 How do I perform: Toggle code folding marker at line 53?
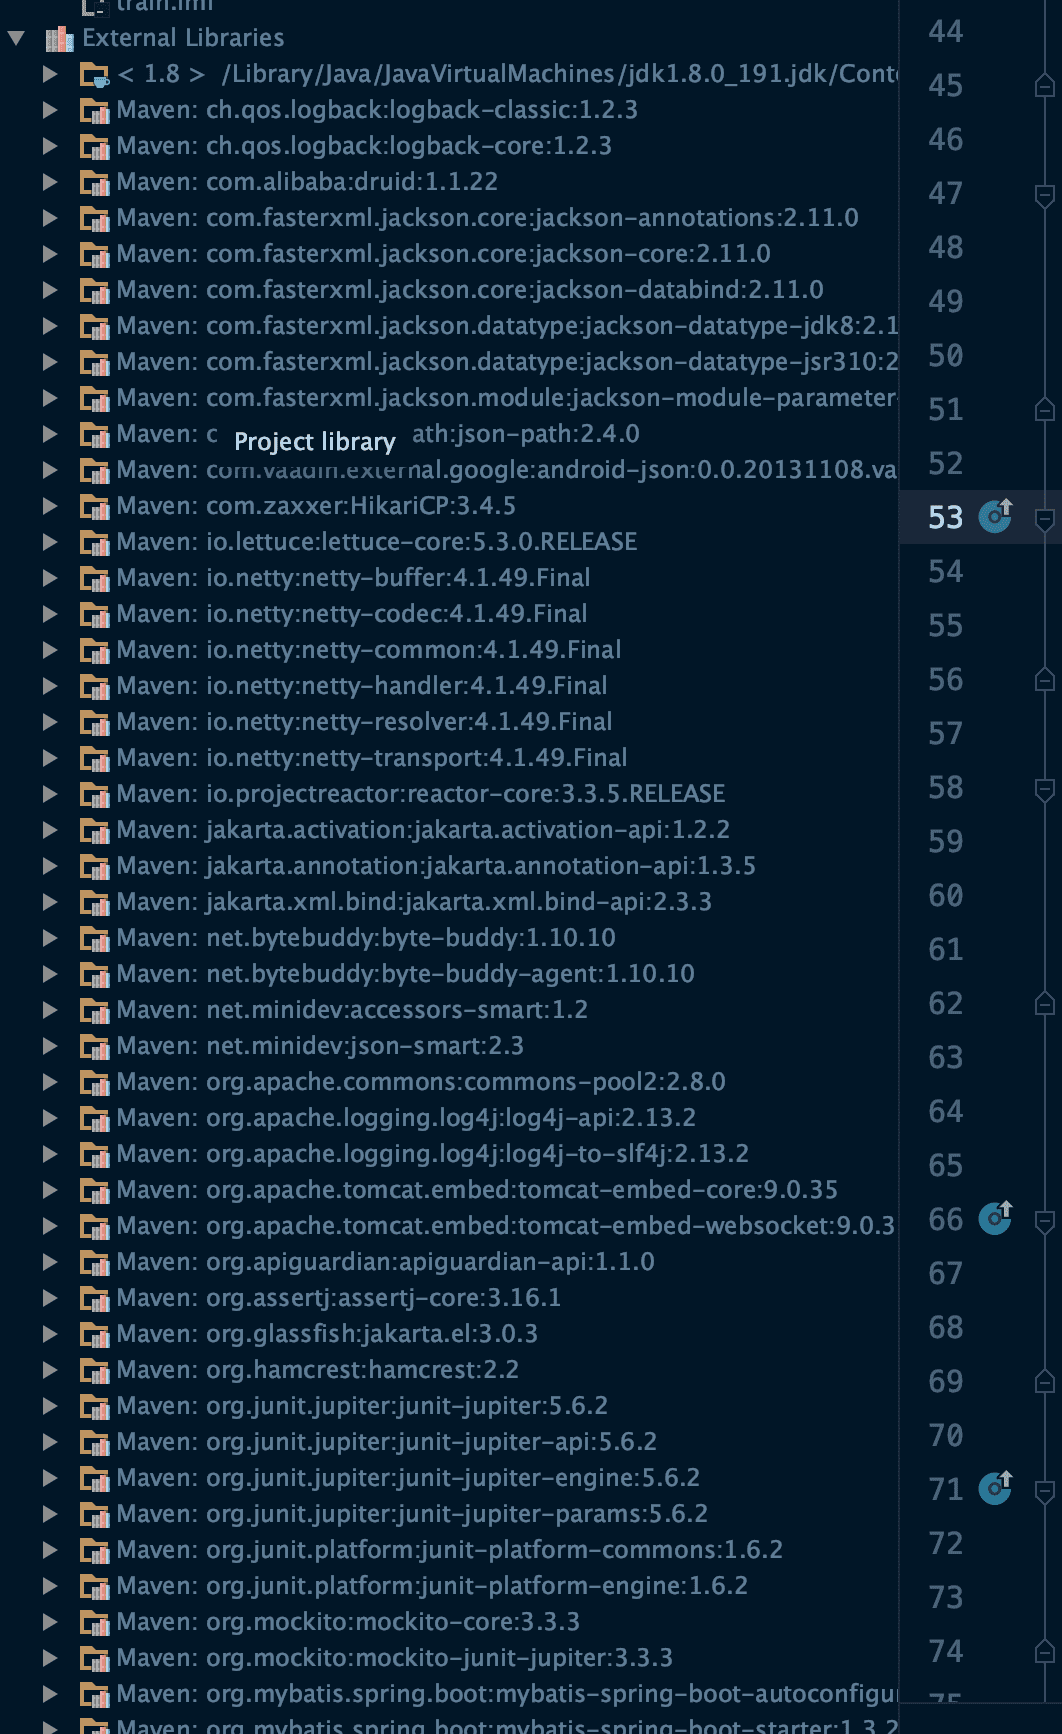[1044, 519]
